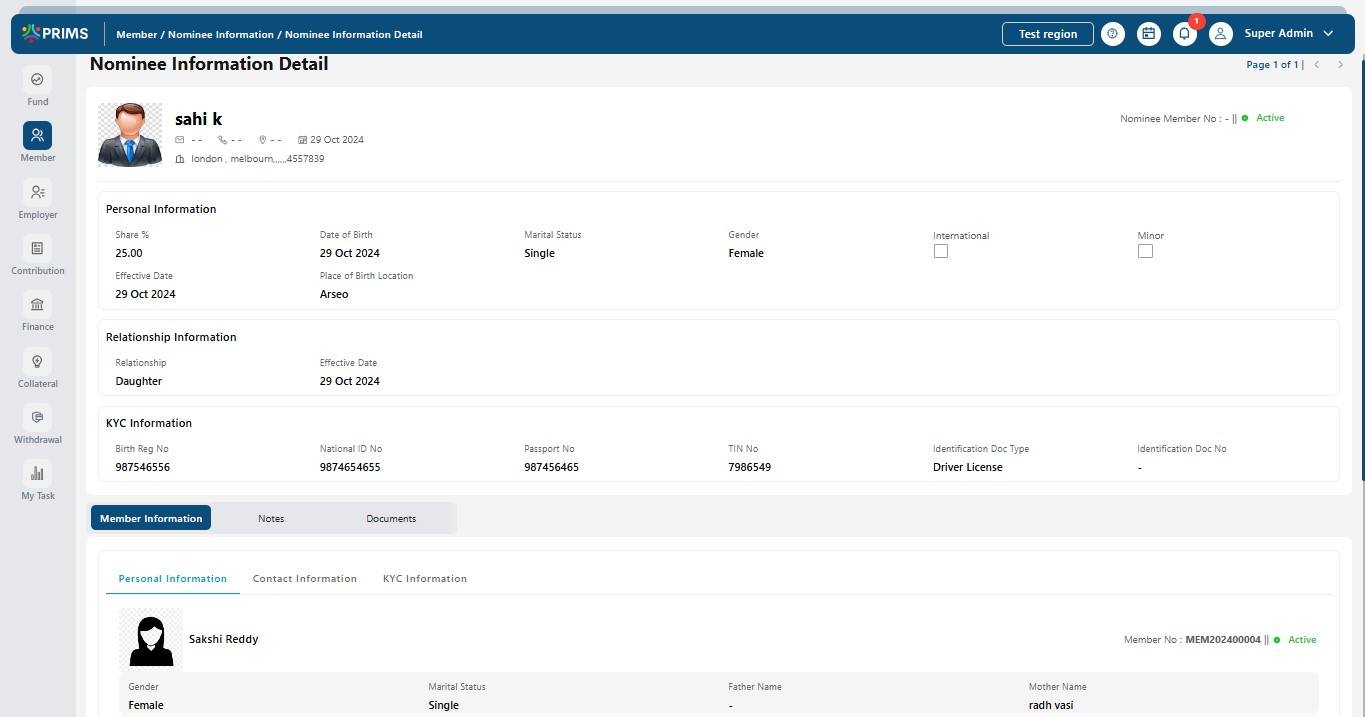Click the help question mark icon
Screen dimensions: 1365x717
1112,34
